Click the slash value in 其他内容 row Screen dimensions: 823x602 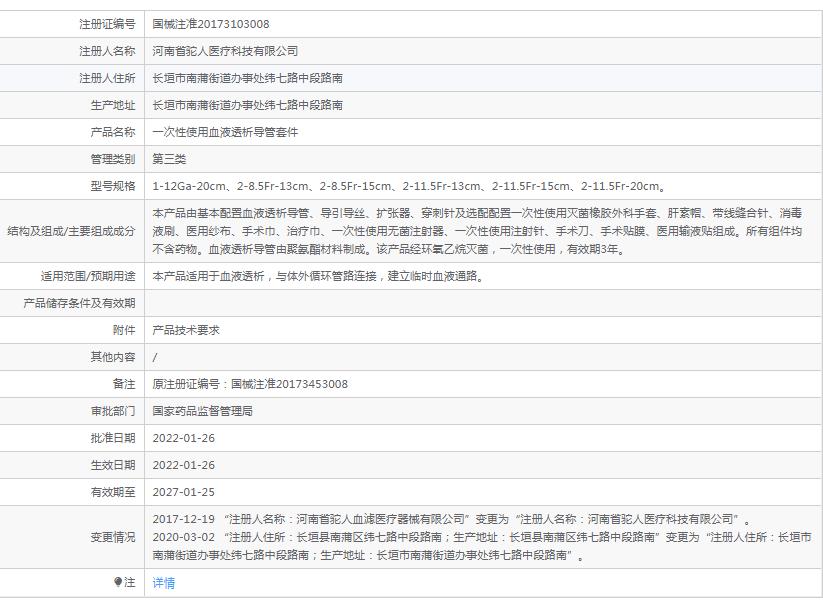(155, 357)
